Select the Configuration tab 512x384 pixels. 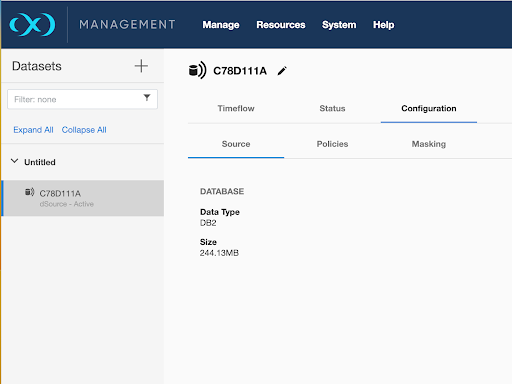tap(429, 108)
